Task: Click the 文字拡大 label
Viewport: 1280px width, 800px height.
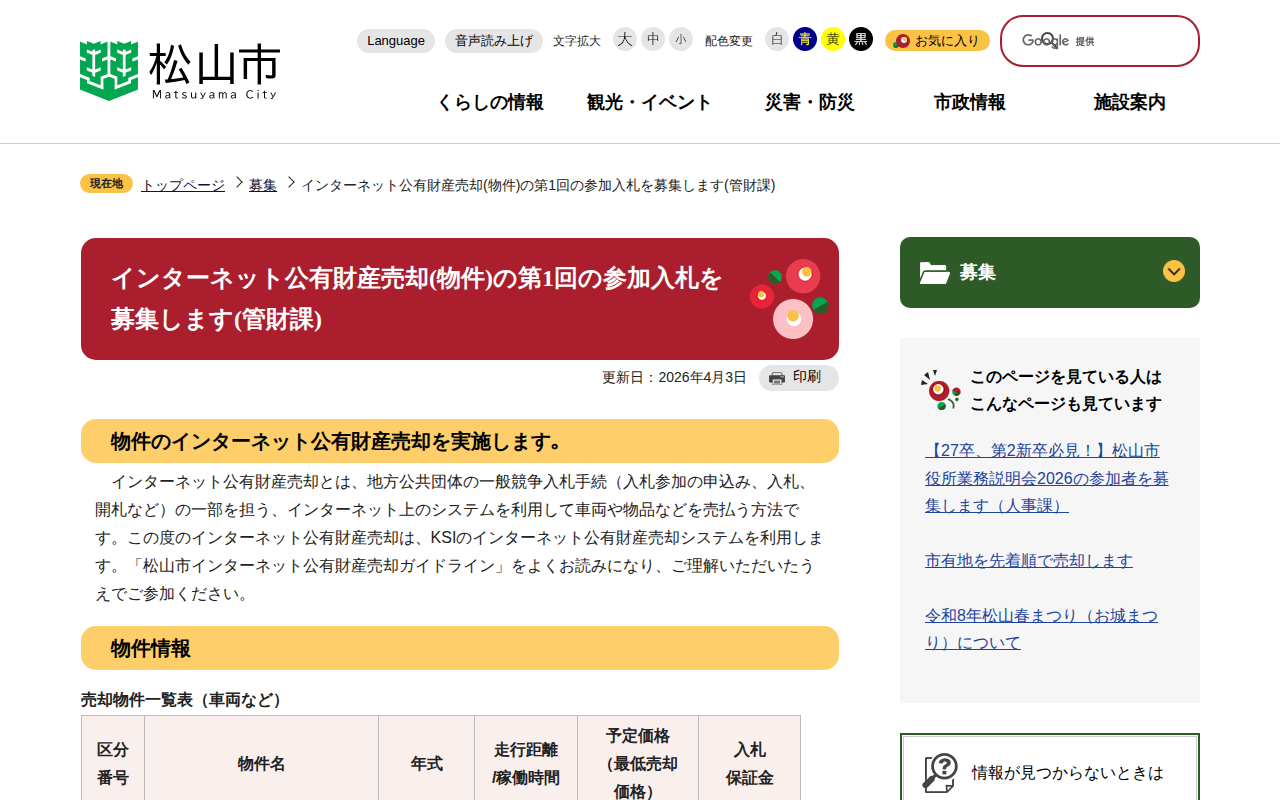Action: 577,41
